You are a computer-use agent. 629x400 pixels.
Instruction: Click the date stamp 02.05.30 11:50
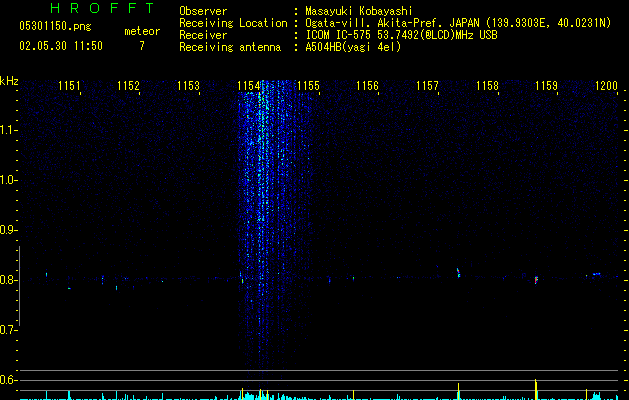pos(61,46)
